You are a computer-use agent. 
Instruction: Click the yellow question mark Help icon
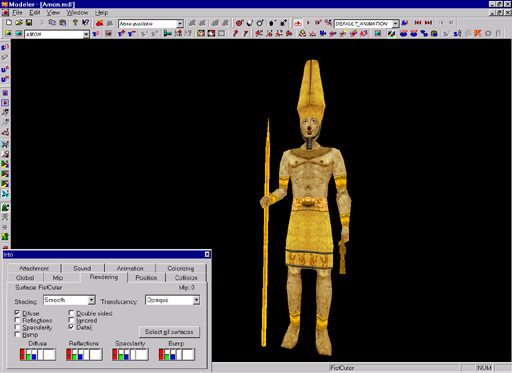click(x=75, y=23)
